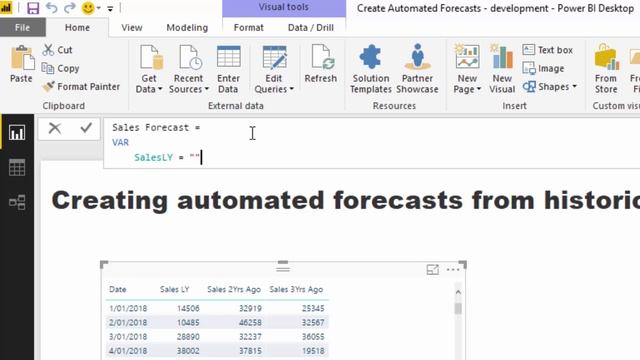640x360 pixels.
Task: Switch to the Home ribbon tab
Action: coord(77,28)
